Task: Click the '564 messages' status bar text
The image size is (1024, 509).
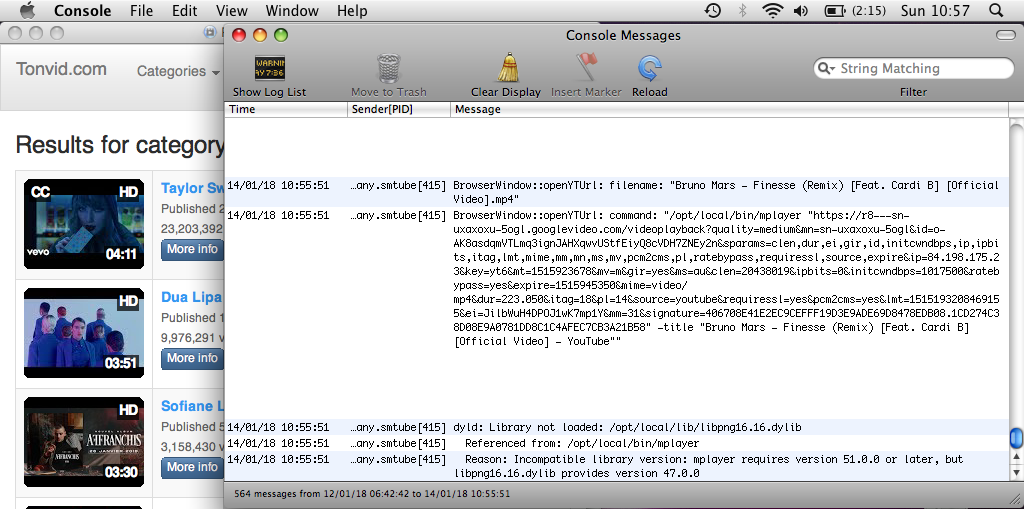Action: click(x=372, y=494)
